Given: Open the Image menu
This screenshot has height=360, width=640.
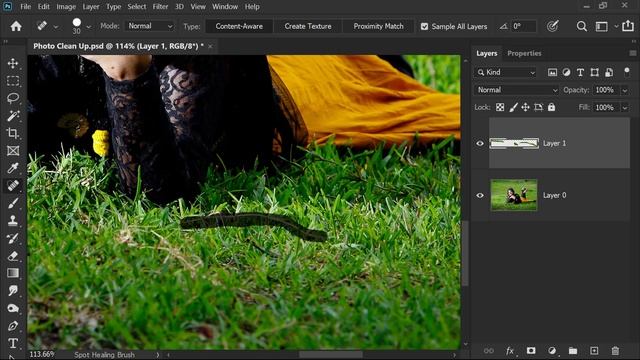Looking at the screenshot, I should point(66,7).
